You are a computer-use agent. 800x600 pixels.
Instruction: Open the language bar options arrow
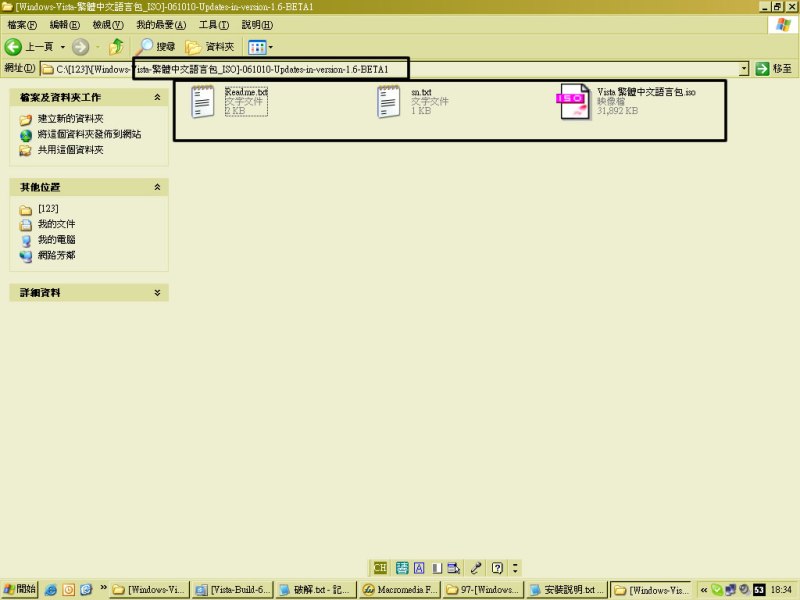click(x=515, y=568)
